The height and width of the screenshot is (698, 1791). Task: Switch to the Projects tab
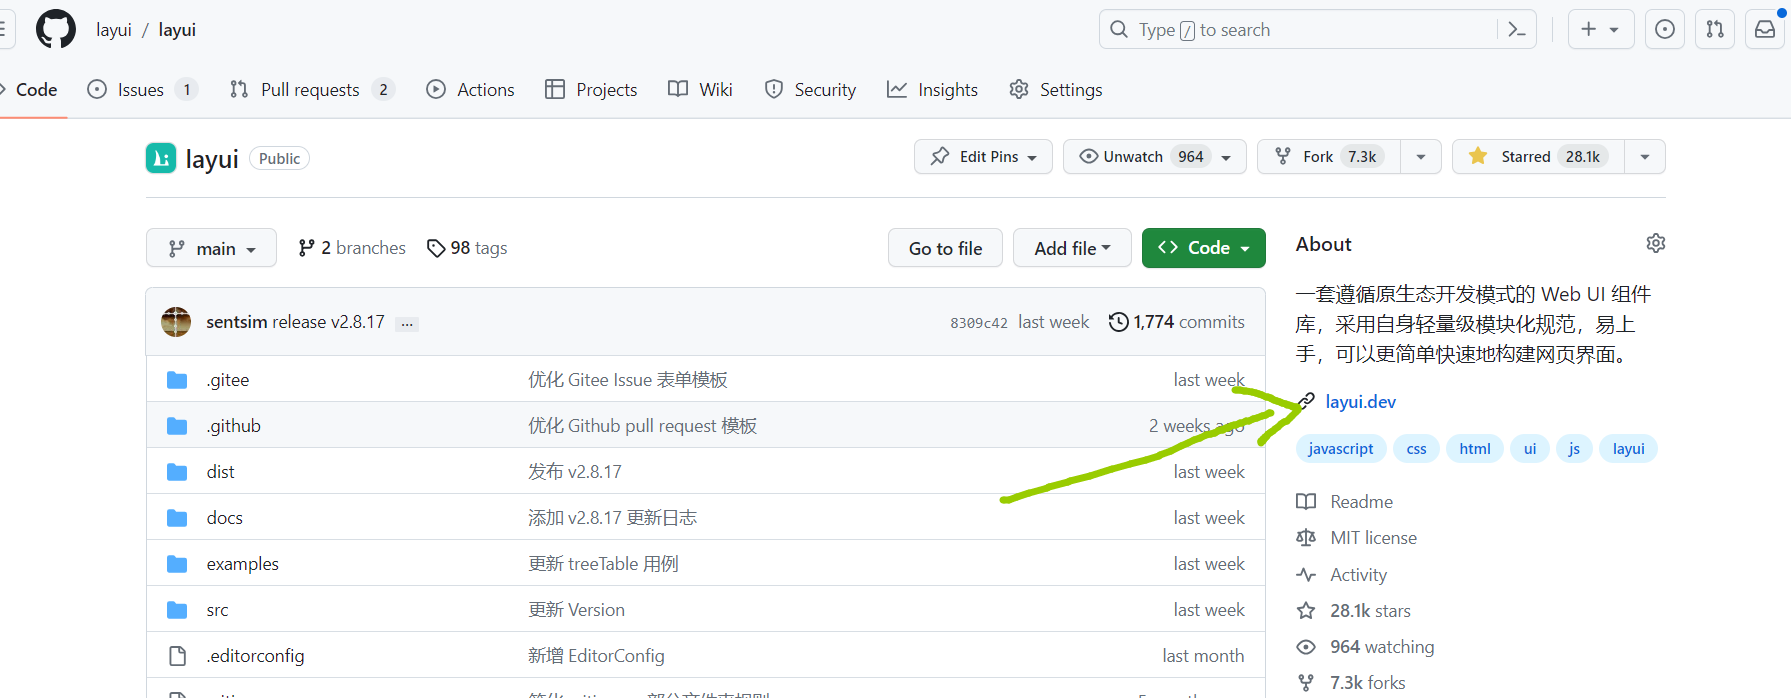click(x=591, y=90)
